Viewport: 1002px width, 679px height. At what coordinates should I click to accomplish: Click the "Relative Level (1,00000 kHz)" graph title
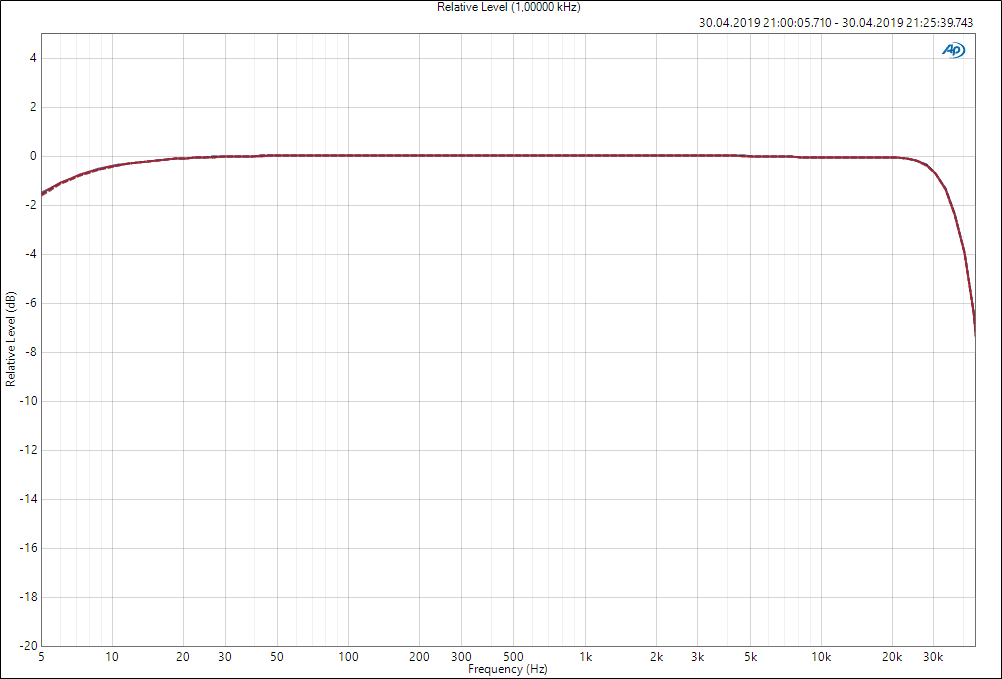click(x=509, y=7)
